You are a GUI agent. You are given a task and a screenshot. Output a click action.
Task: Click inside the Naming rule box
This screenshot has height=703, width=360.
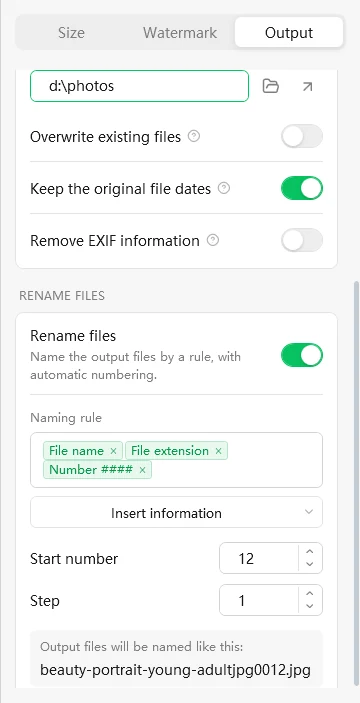click(176, 460)
